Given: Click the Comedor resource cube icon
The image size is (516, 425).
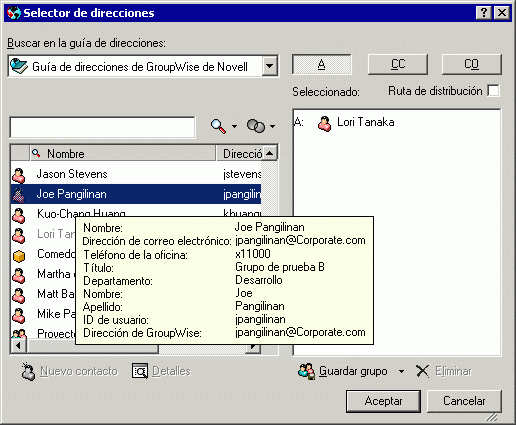Looking at the screenshot, I should click(19, 256).
